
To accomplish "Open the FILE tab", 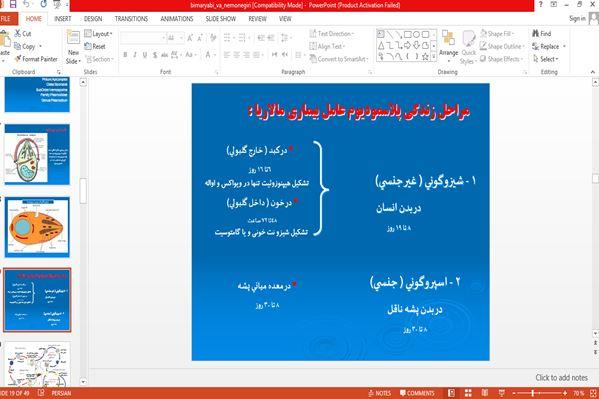I will pyautogui.click(x=6, y=19).
